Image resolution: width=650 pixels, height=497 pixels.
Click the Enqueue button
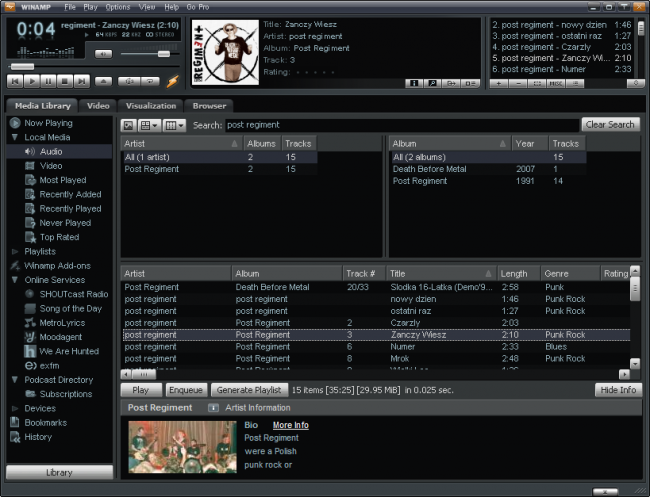tap(186, 390)
